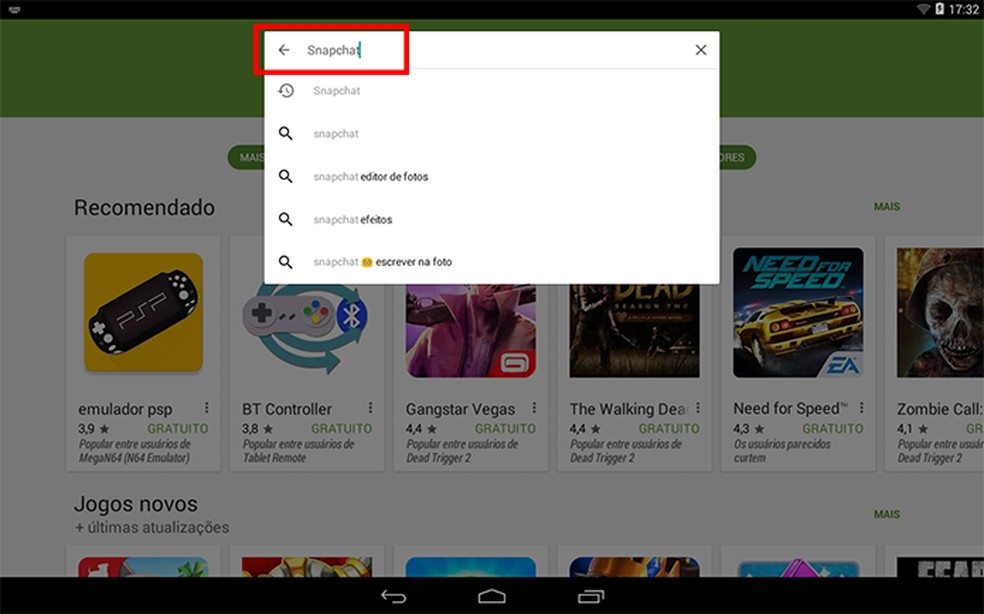Click GRATUITO label under Need for Speed

click(x=833, y=429)
